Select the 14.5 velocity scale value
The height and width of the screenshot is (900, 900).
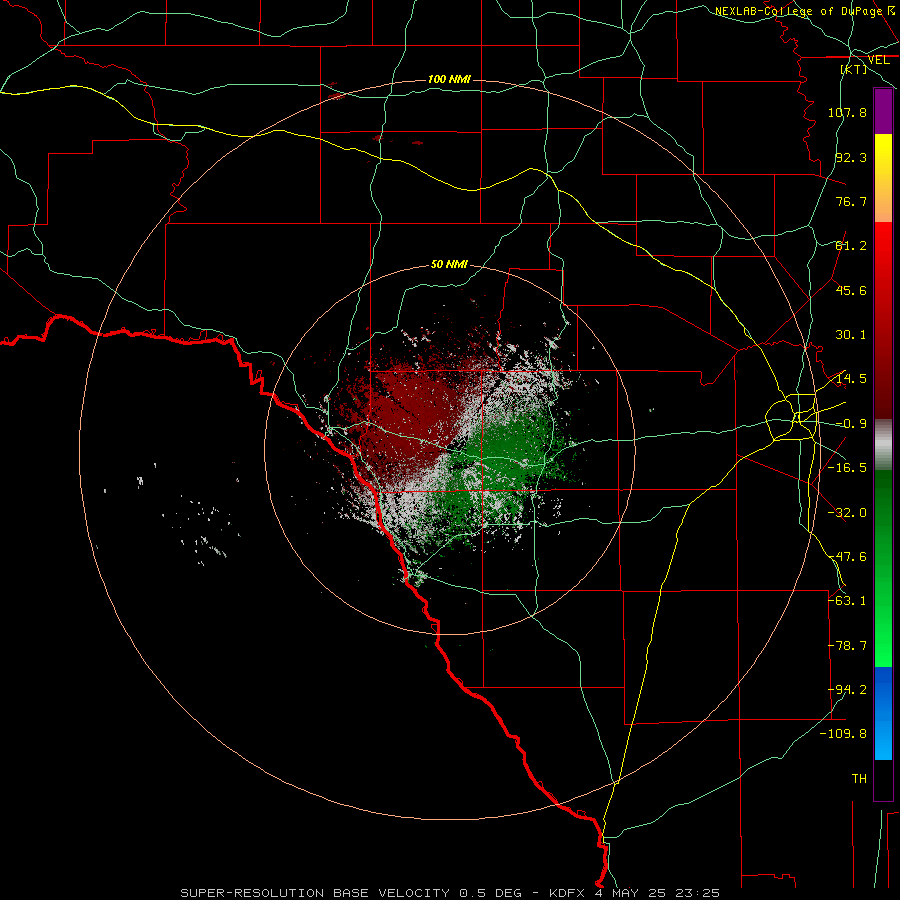(851, 379)
